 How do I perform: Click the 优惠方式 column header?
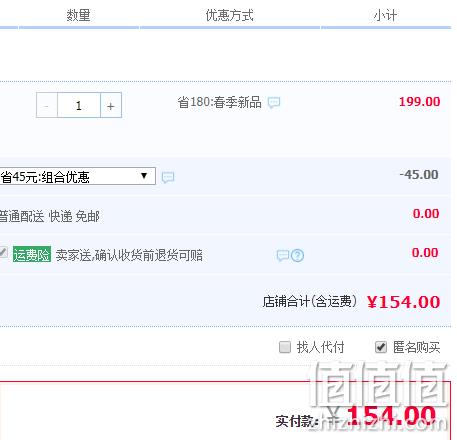pos(230,15)
